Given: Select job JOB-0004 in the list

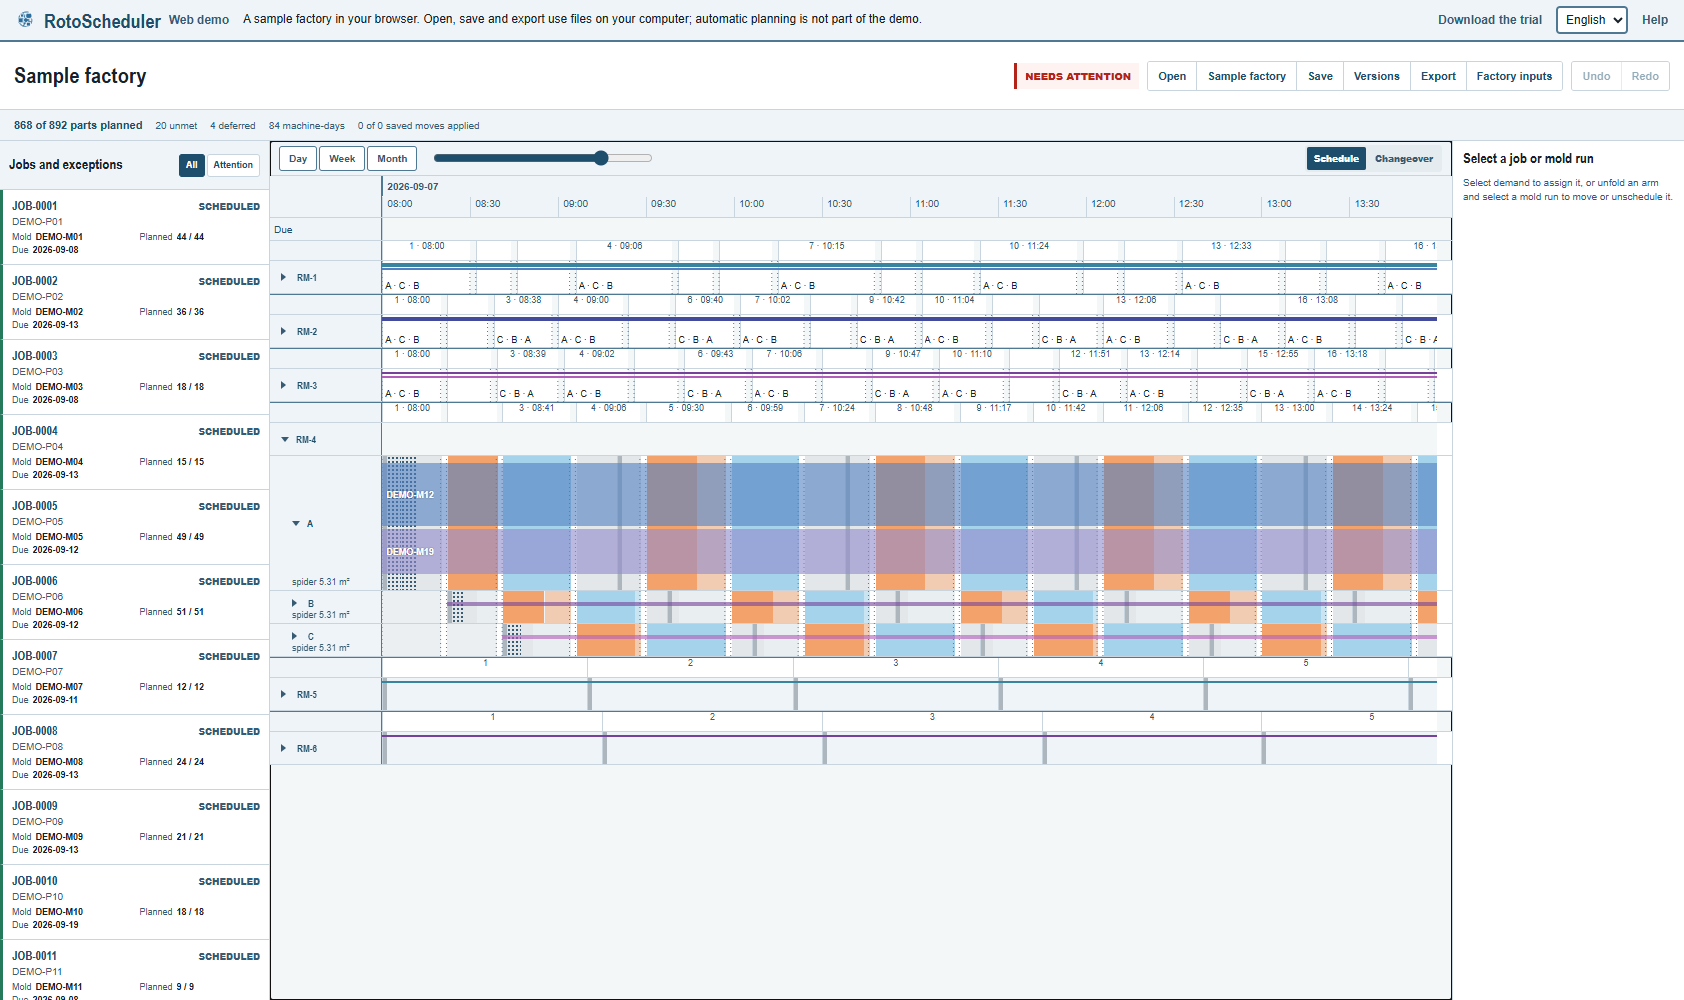Looking at the screenshot, I should 135,452.
